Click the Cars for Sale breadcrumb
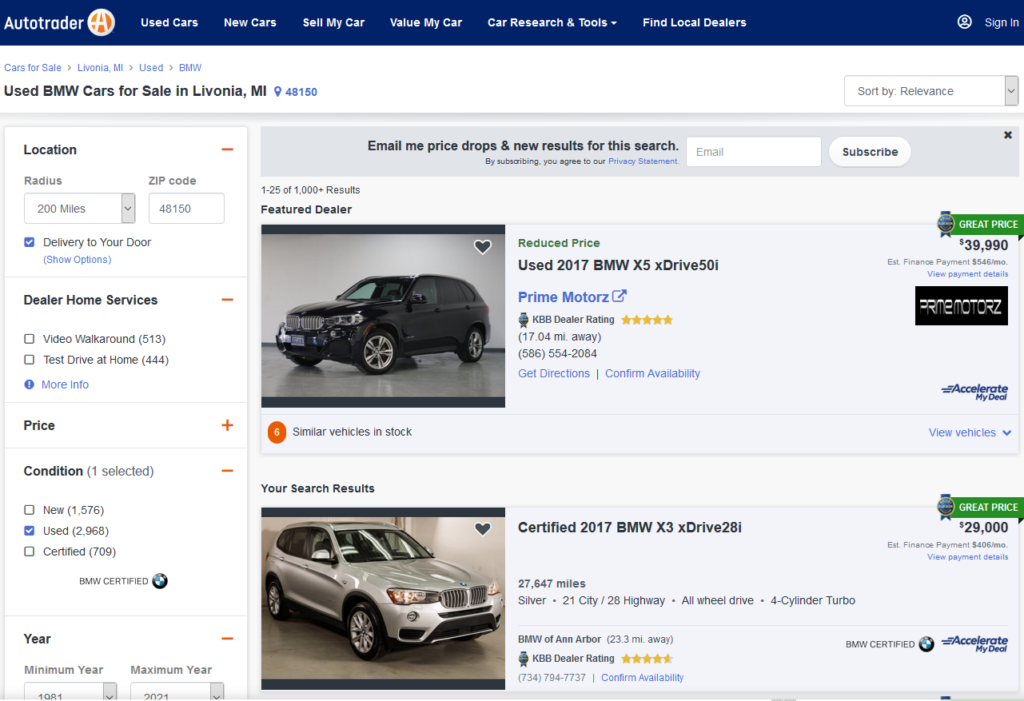 point(33,67)
